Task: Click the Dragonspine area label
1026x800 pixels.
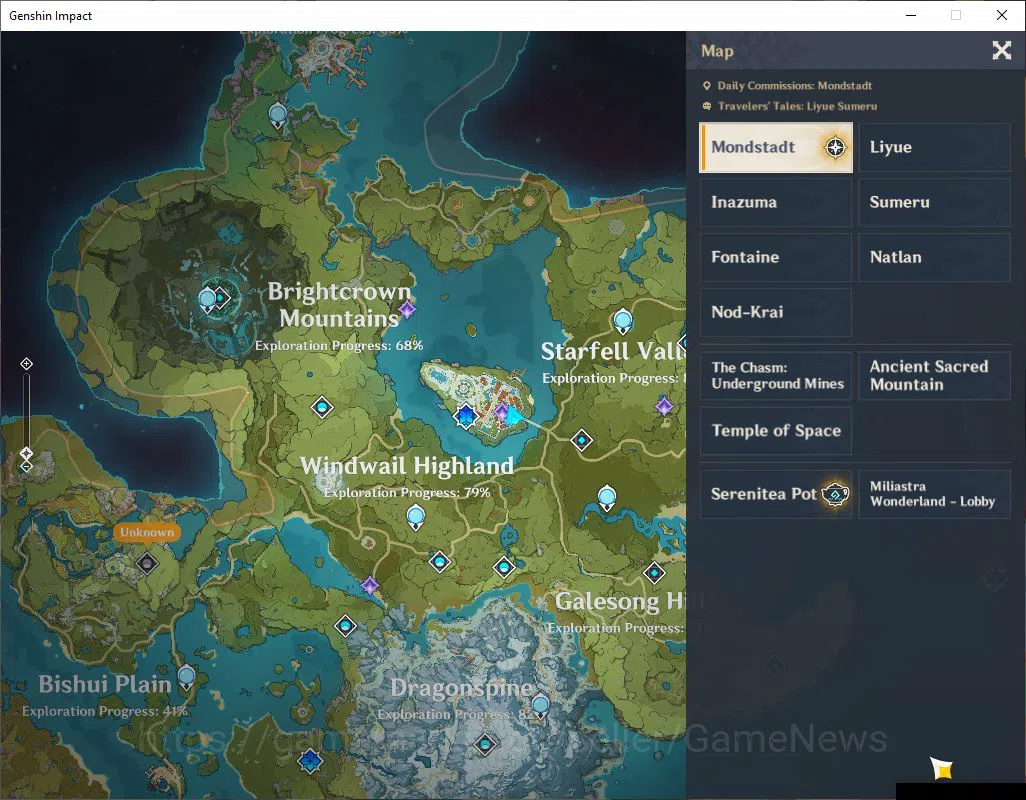Action: (x=462, y=688)
